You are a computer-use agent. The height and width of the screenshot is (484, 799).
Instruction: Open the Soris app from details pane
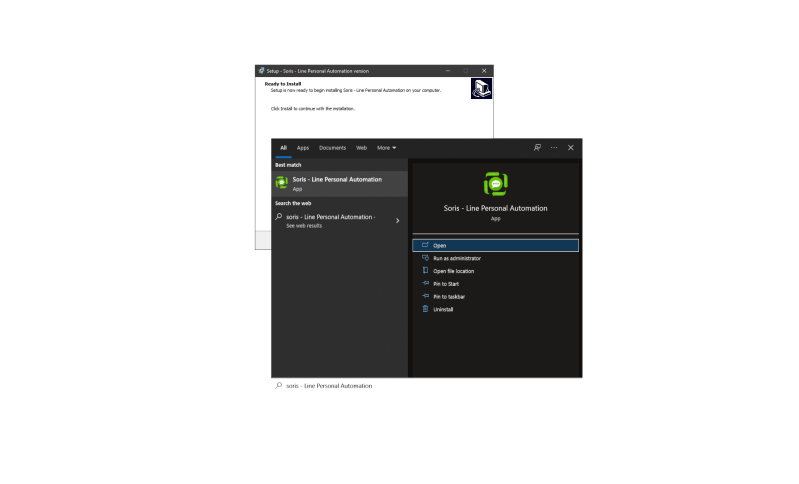pyautogui.click(x=495, y=246)
